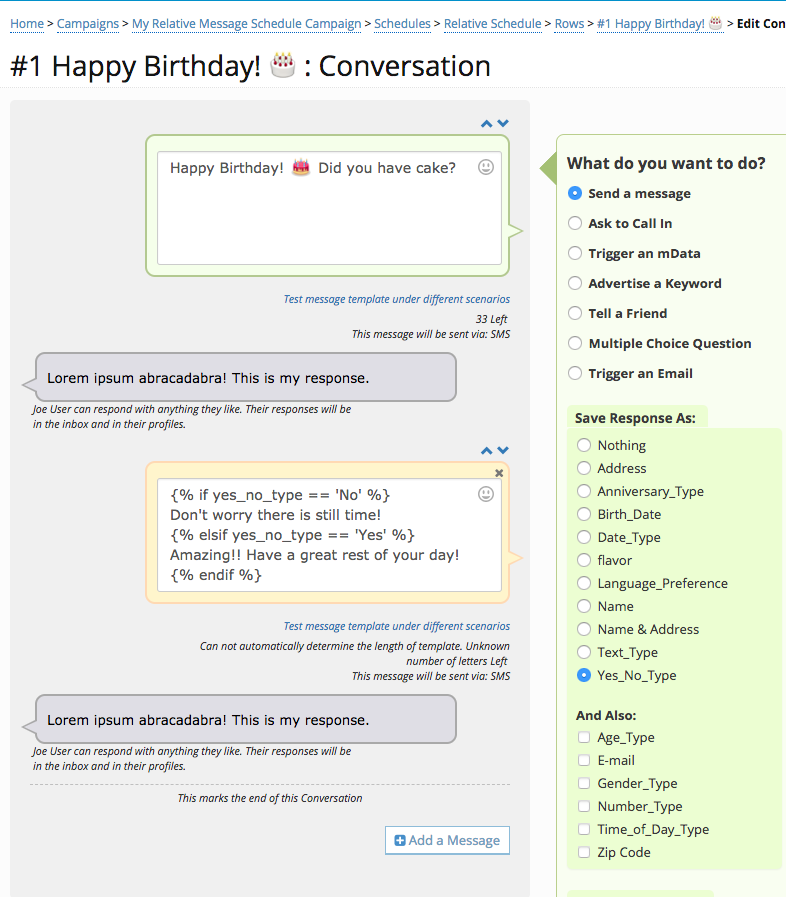Move the first message up with the up arrow
This screenshot has width=786, height=897.
486,124
